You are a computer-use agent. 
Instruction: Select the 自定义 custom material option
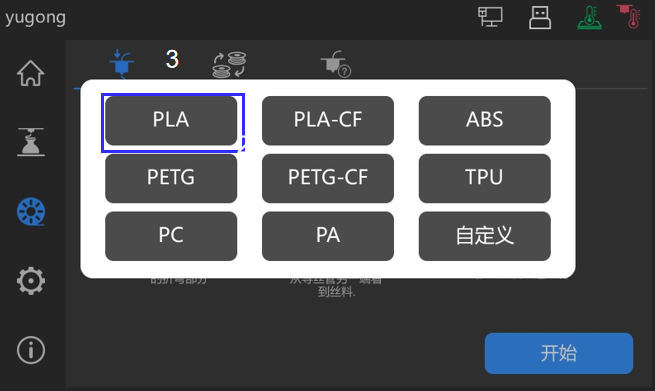coord(485,236)
